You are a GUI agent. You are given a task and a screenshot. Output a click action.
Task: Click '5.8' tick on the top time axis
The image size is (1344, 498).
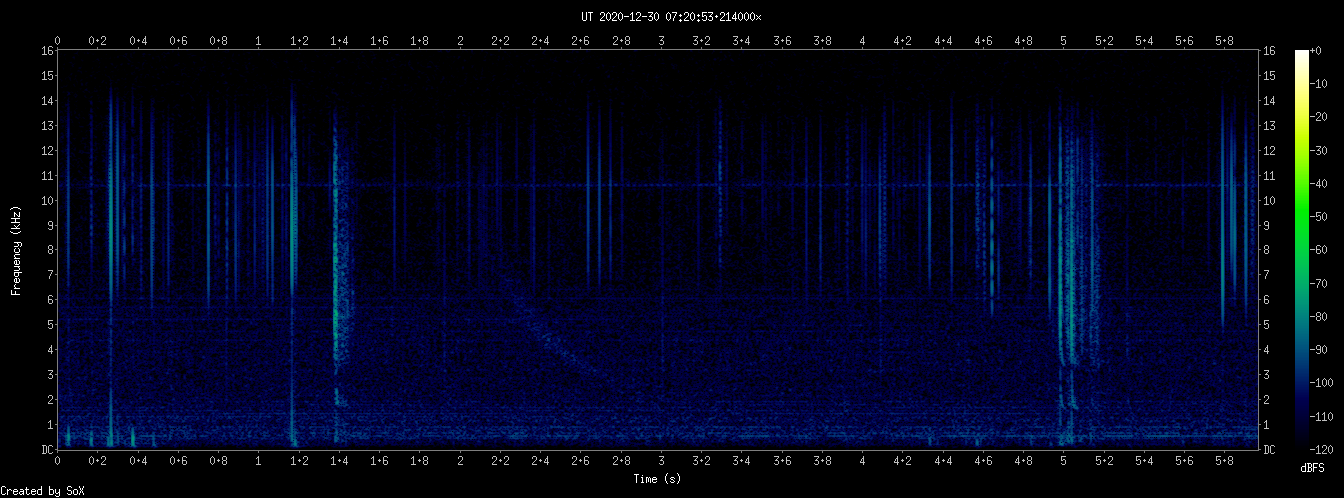[1224, 41]
